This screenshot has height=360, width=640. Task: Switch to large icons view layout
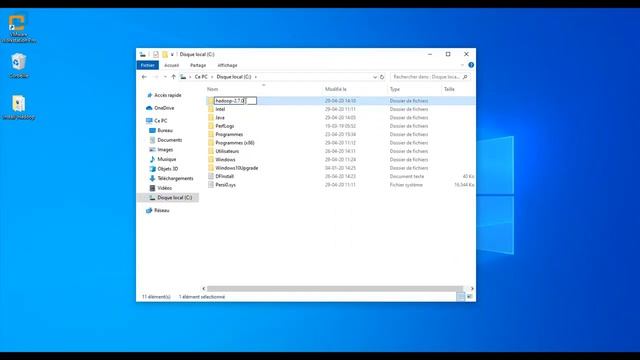[470, 297]
